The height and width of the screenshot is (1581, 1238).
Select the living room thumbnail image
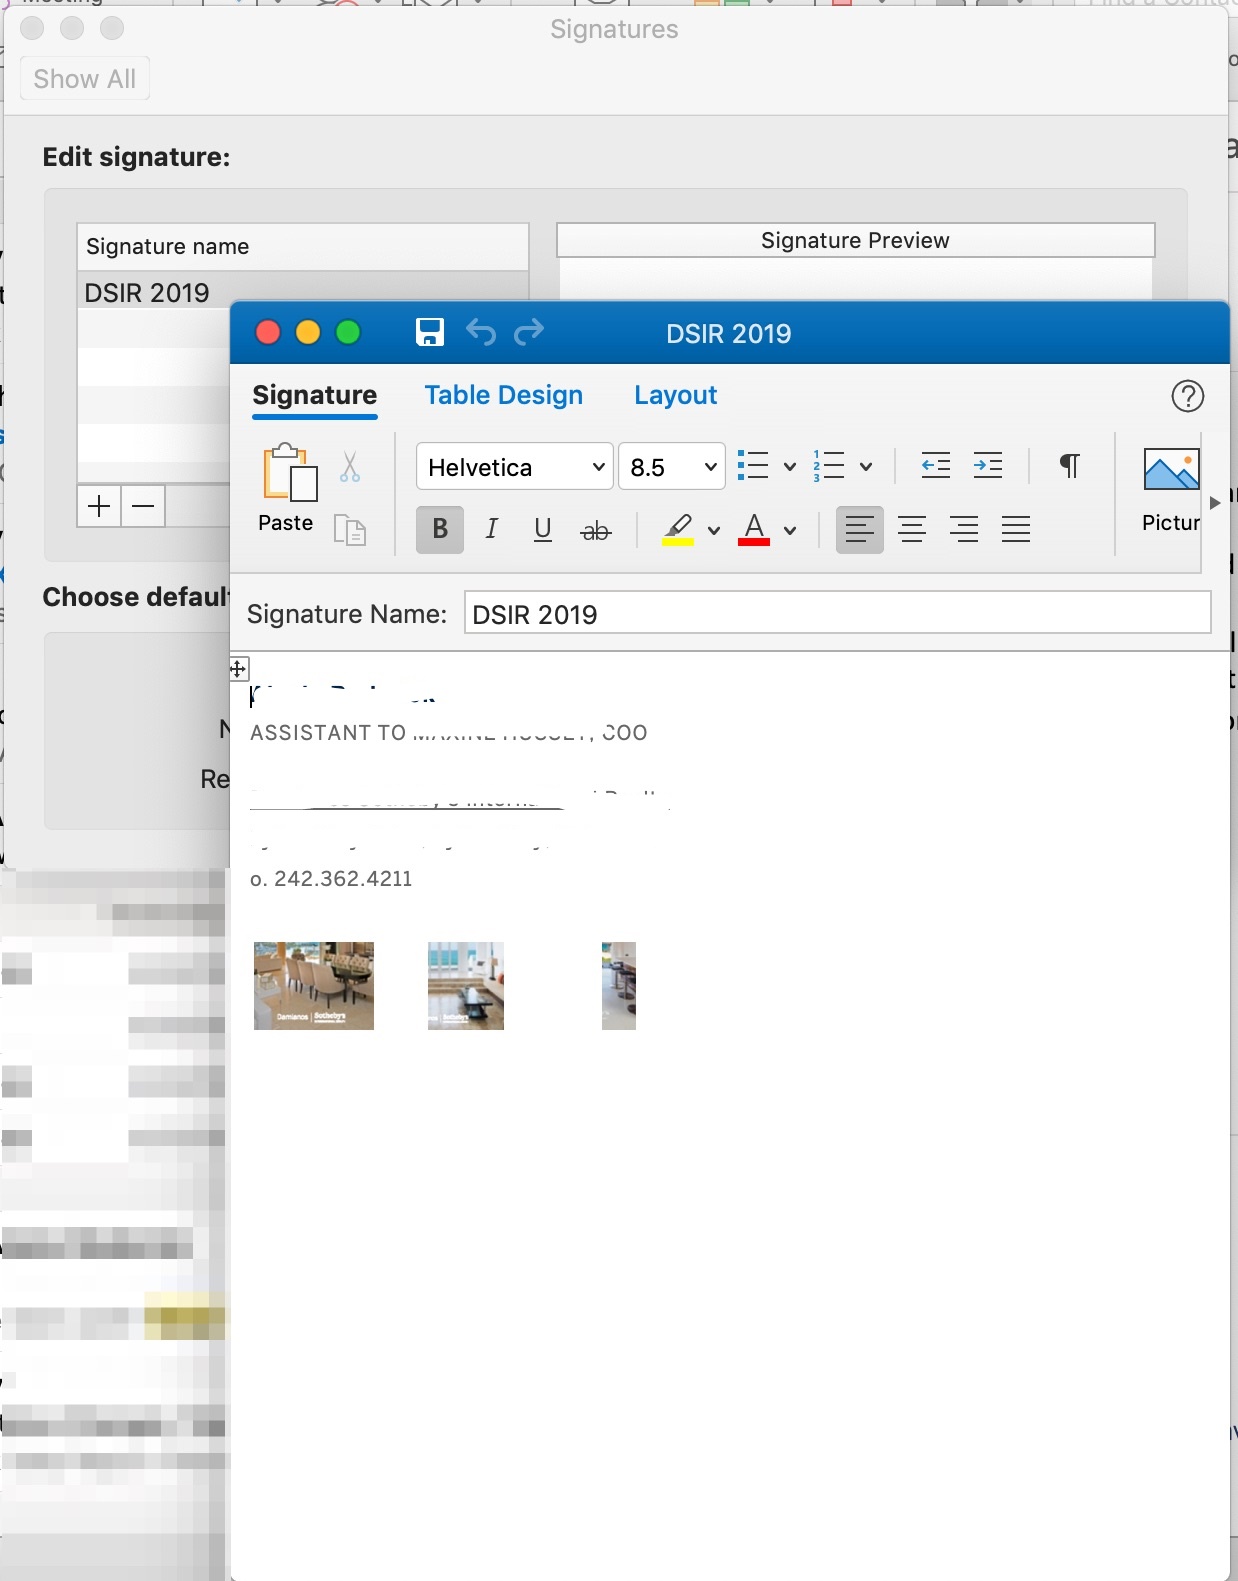(466, 986)
